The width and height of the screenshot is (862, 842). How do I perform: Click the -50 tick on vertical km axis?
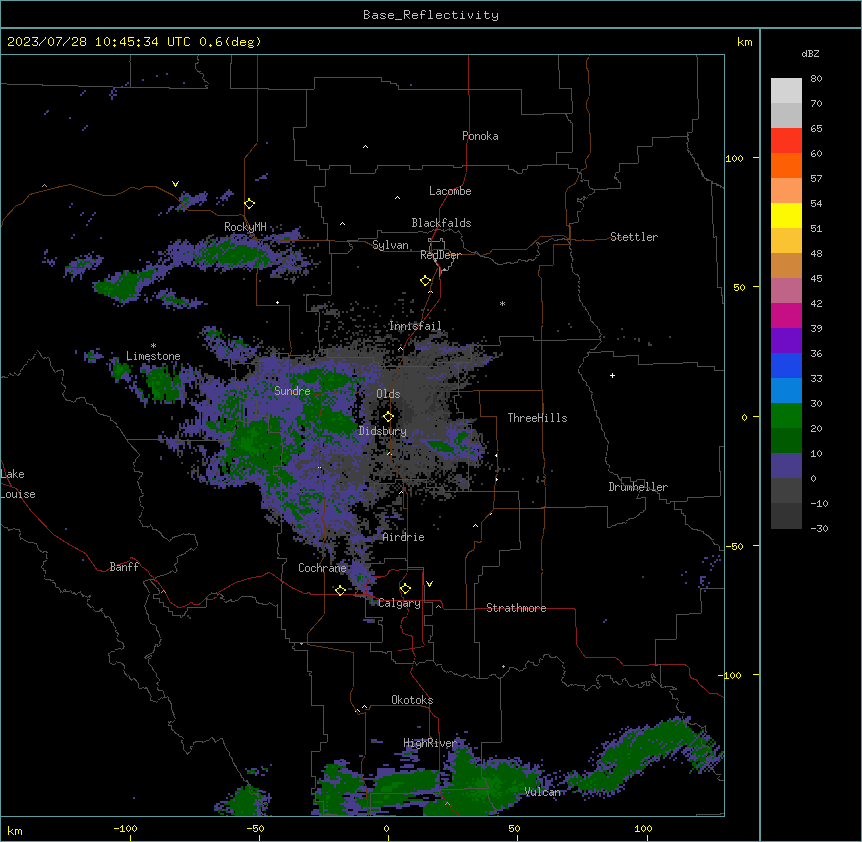(734, 546)
